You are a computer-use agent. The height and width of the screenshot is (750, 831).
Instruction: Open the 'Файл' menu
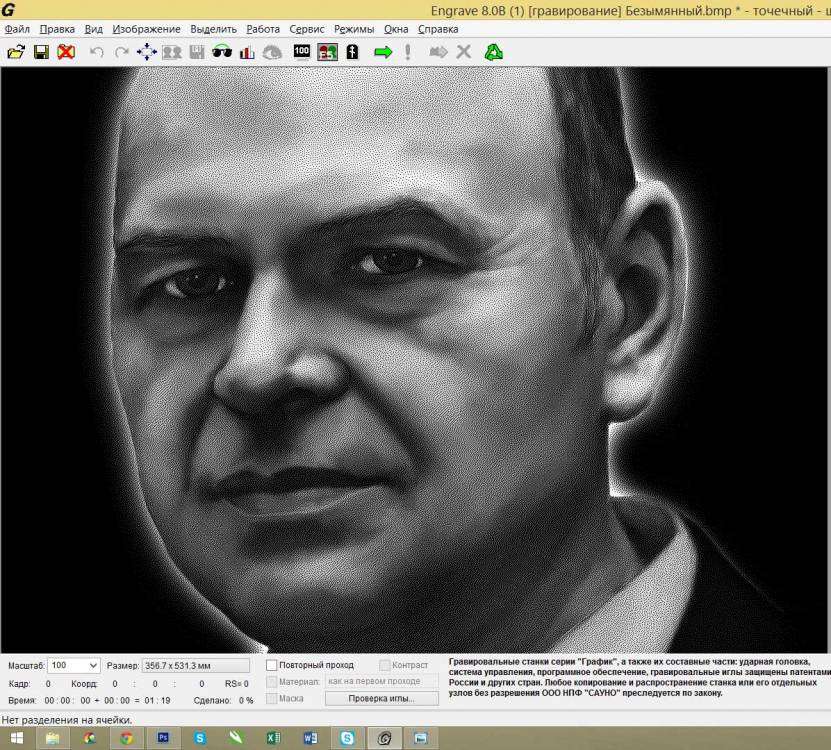point(17,29)
